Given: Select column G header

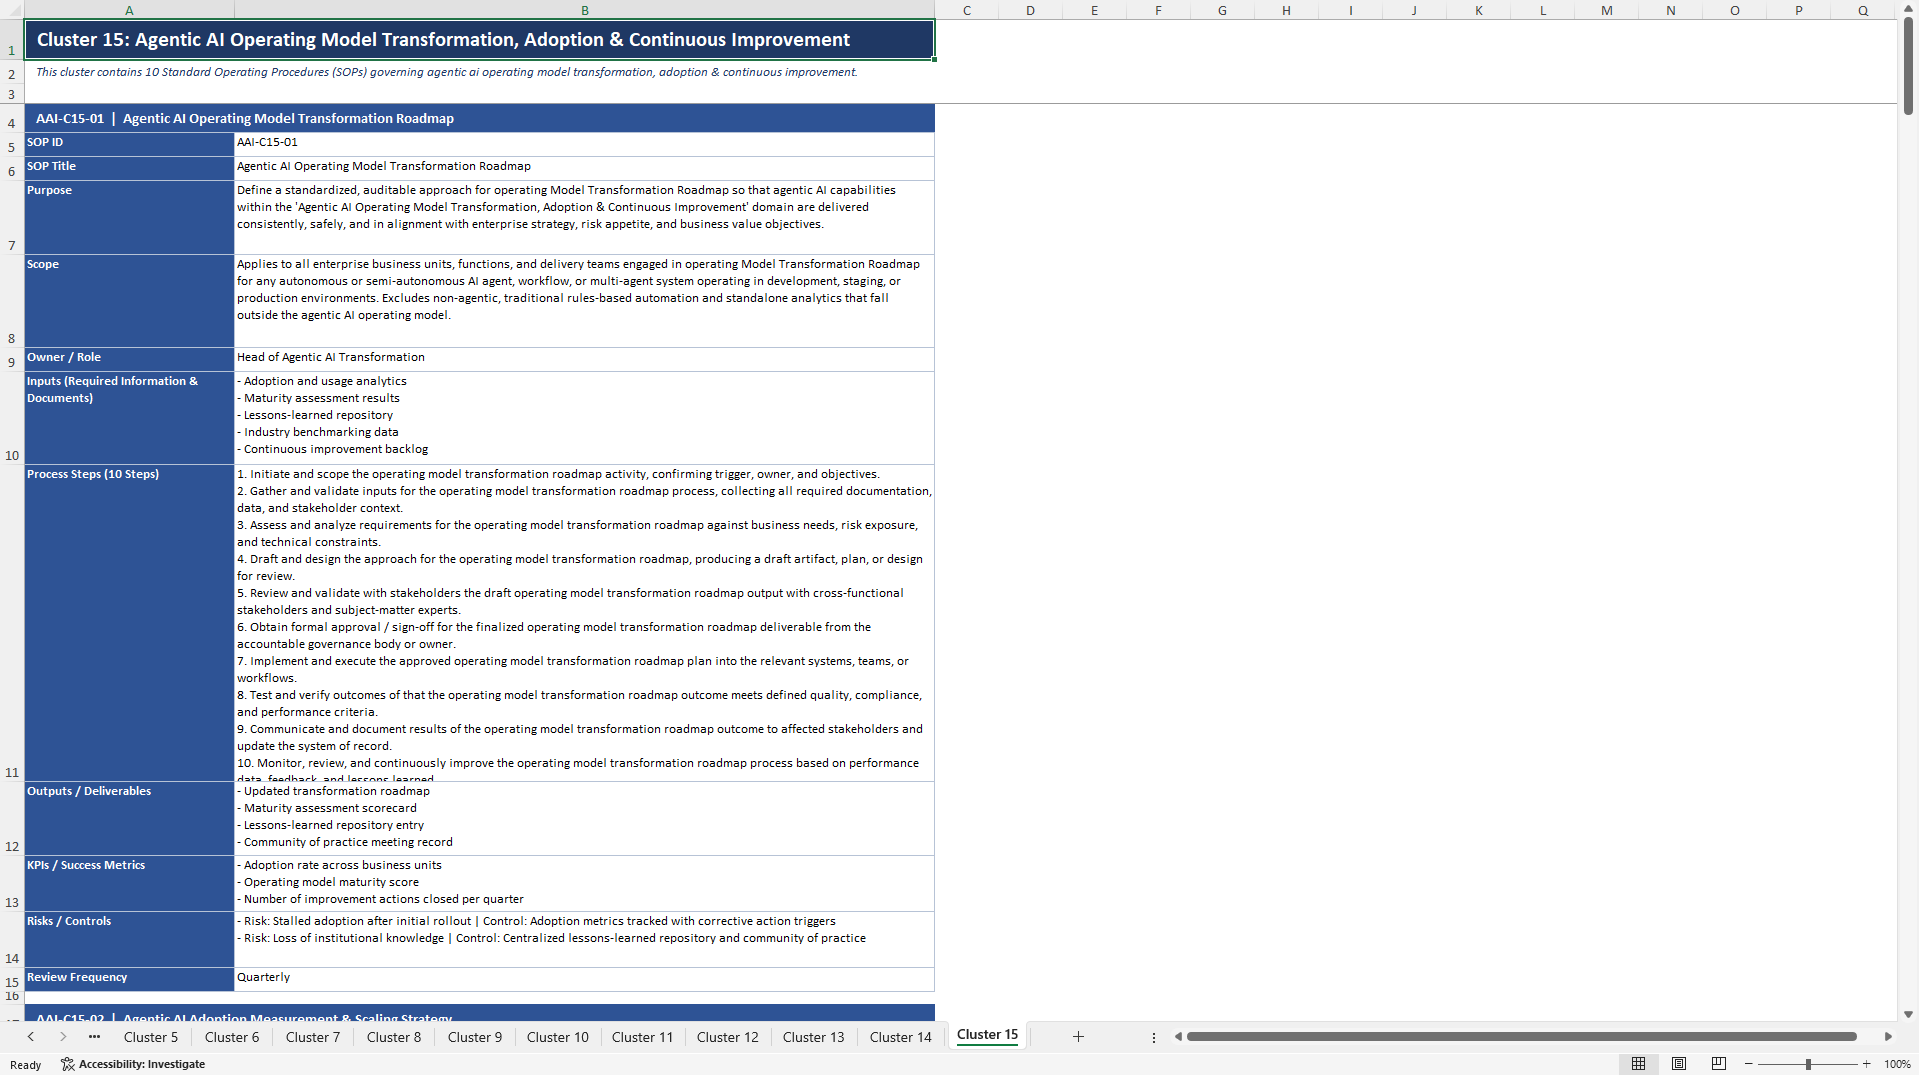Looking at the screenshot, I should pyautogui.click(x=1222, y=10).
